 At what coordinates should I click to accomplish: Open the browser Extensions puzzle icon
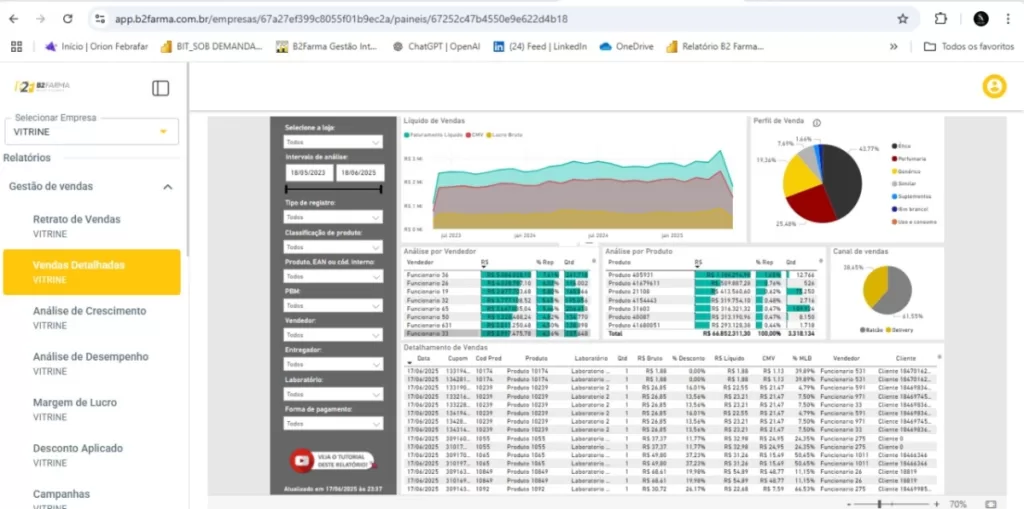click(940, 19)
